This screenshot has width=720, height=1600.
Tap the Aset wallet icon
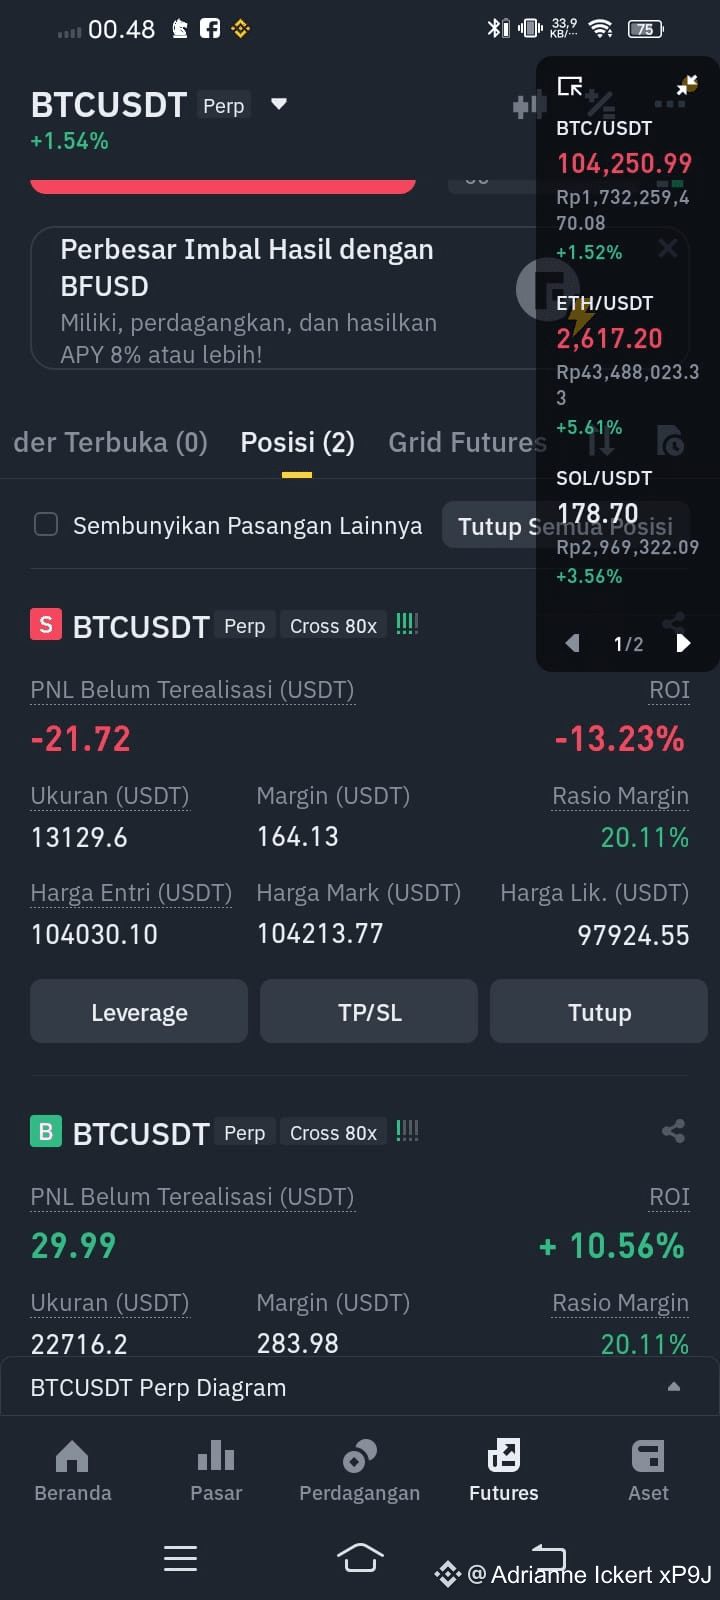tap(648, 1470)
